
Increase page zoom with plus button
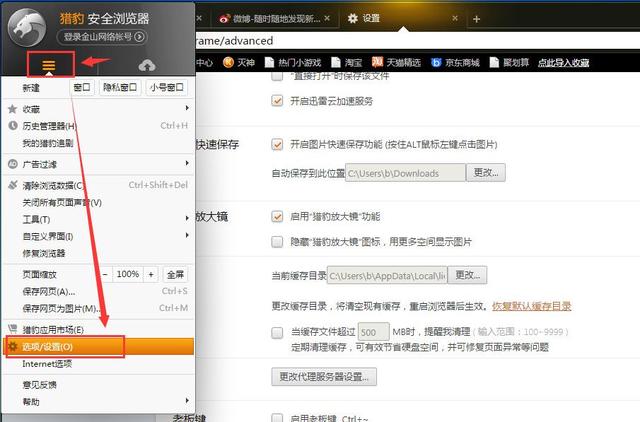click(151, 274)
